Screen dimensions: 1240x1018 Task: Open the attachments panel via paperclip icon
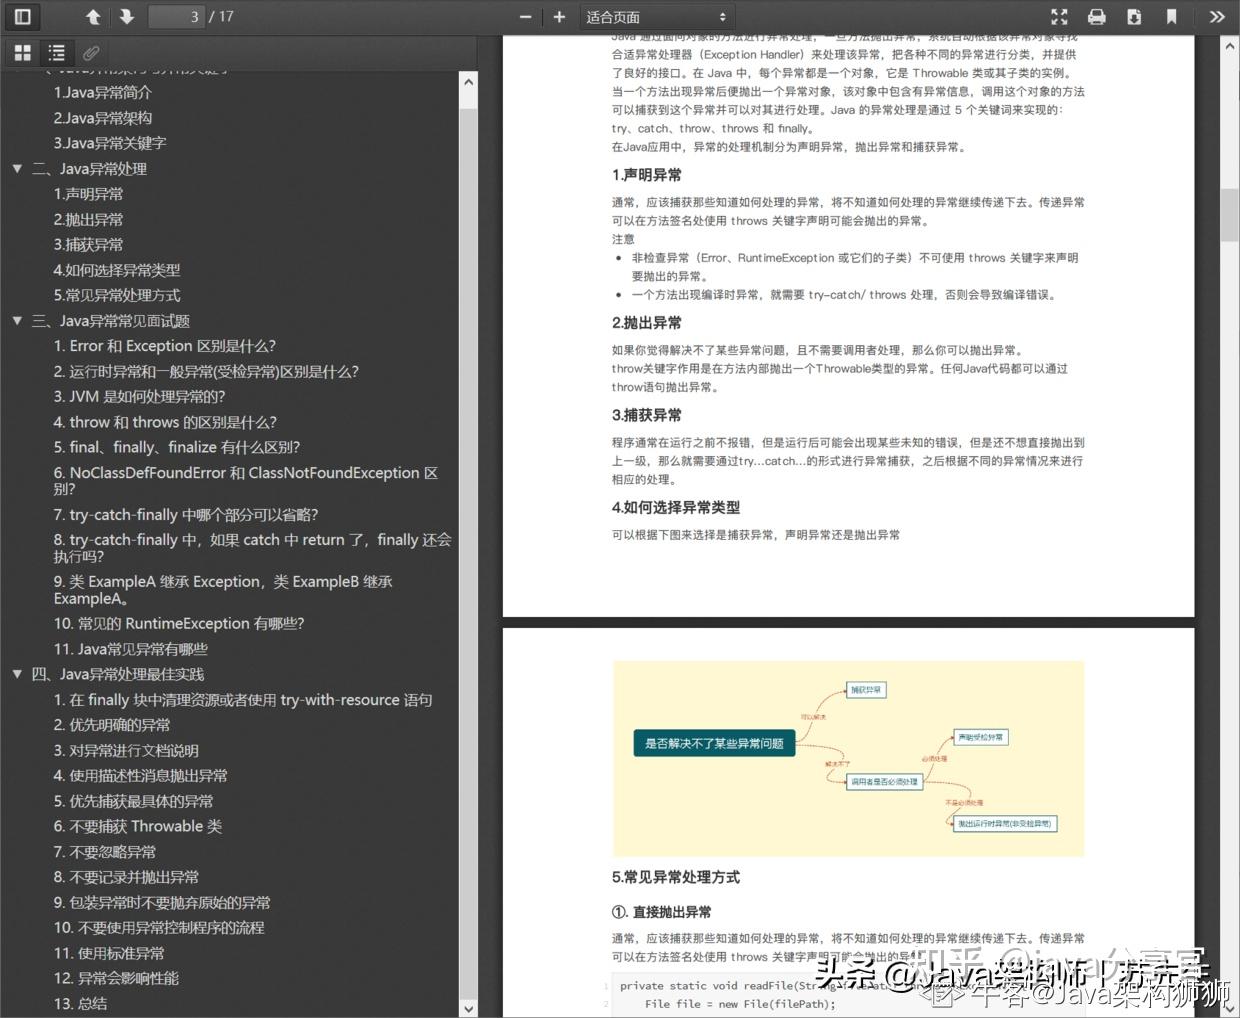91,52
